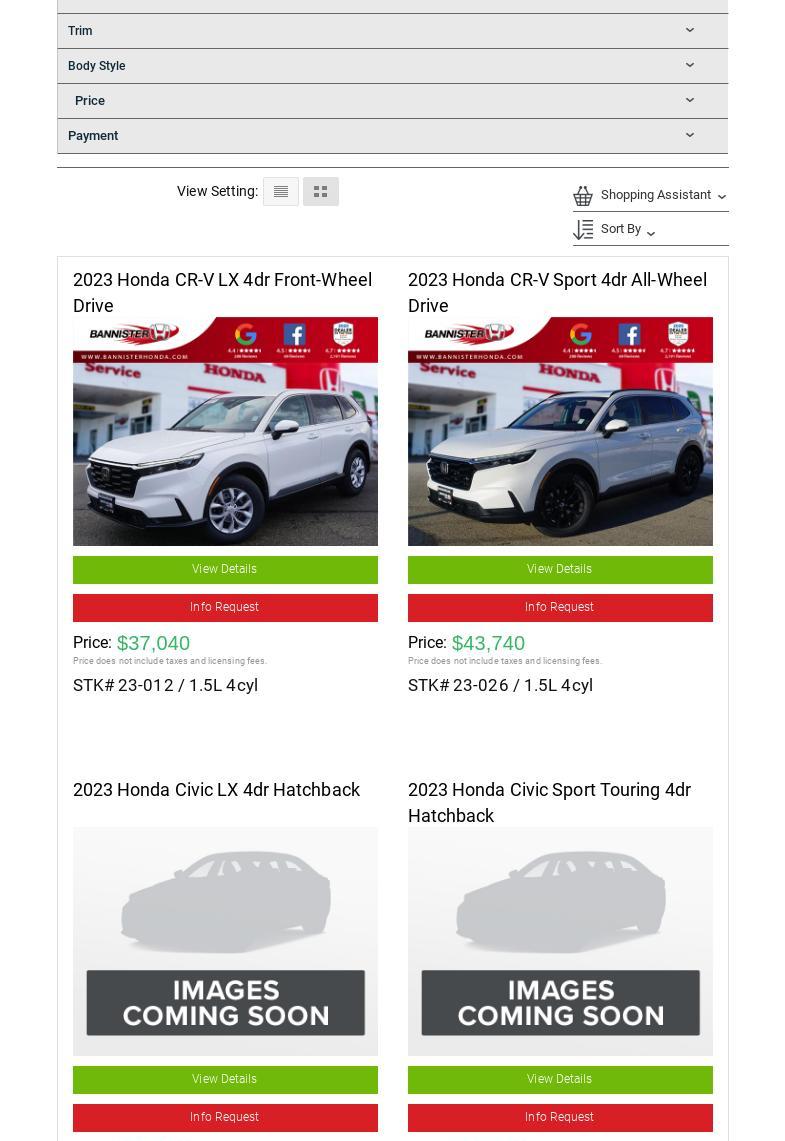The height and width of the screenshot is (1141, 785).
Task: Expand the Price filter section
Action: [90, 101]
